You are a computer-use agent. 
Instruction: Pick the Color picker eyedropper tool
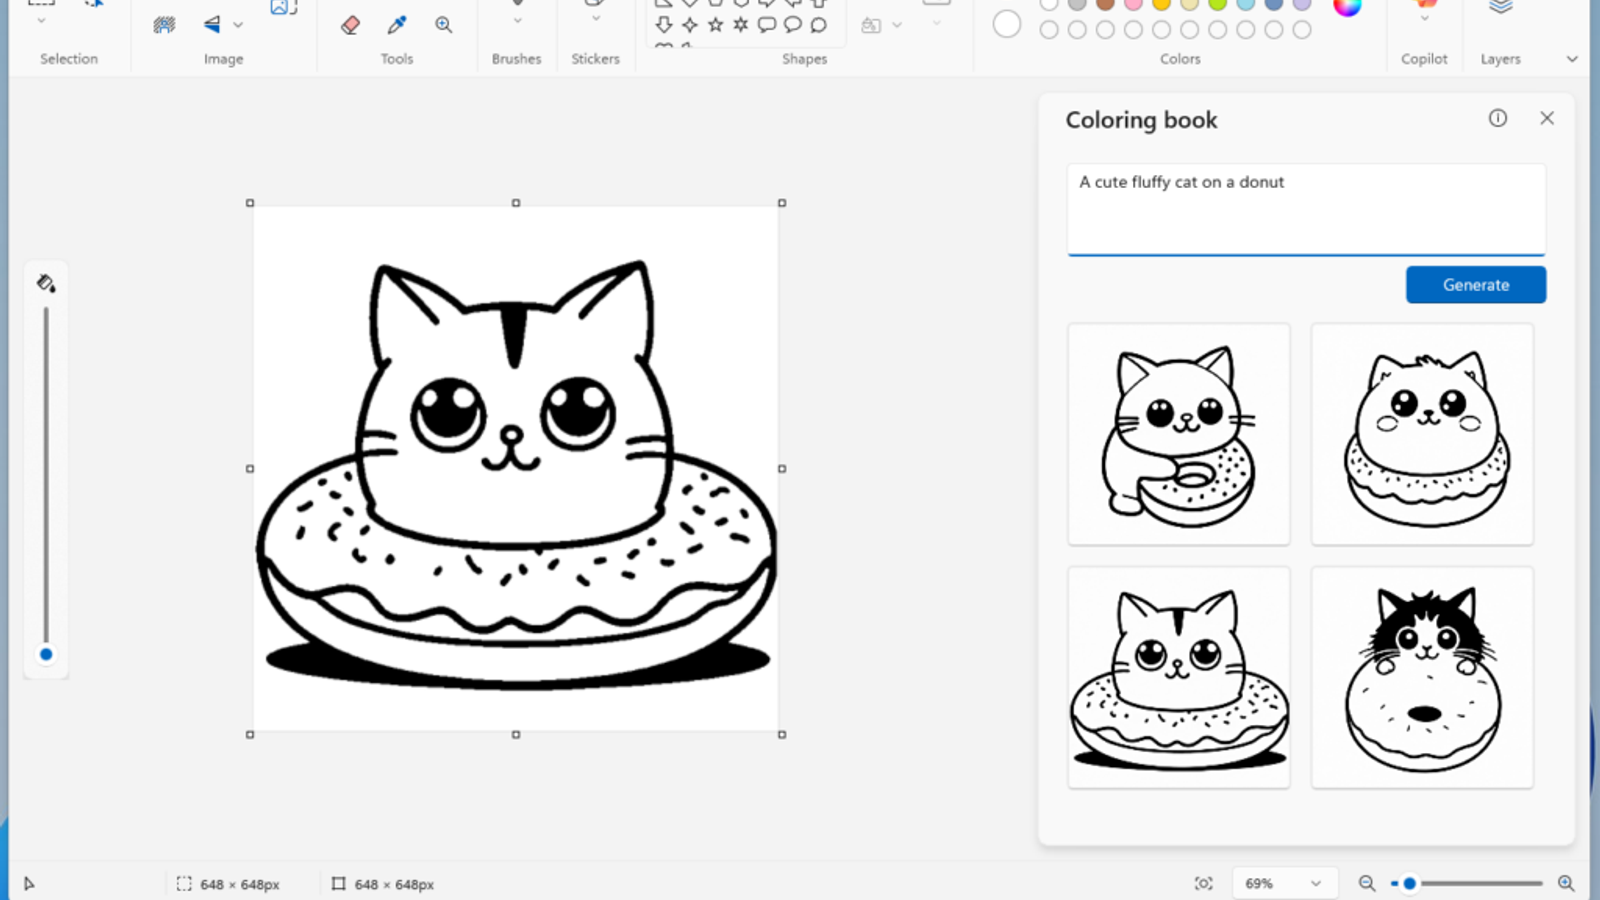[x=397, y=25]
